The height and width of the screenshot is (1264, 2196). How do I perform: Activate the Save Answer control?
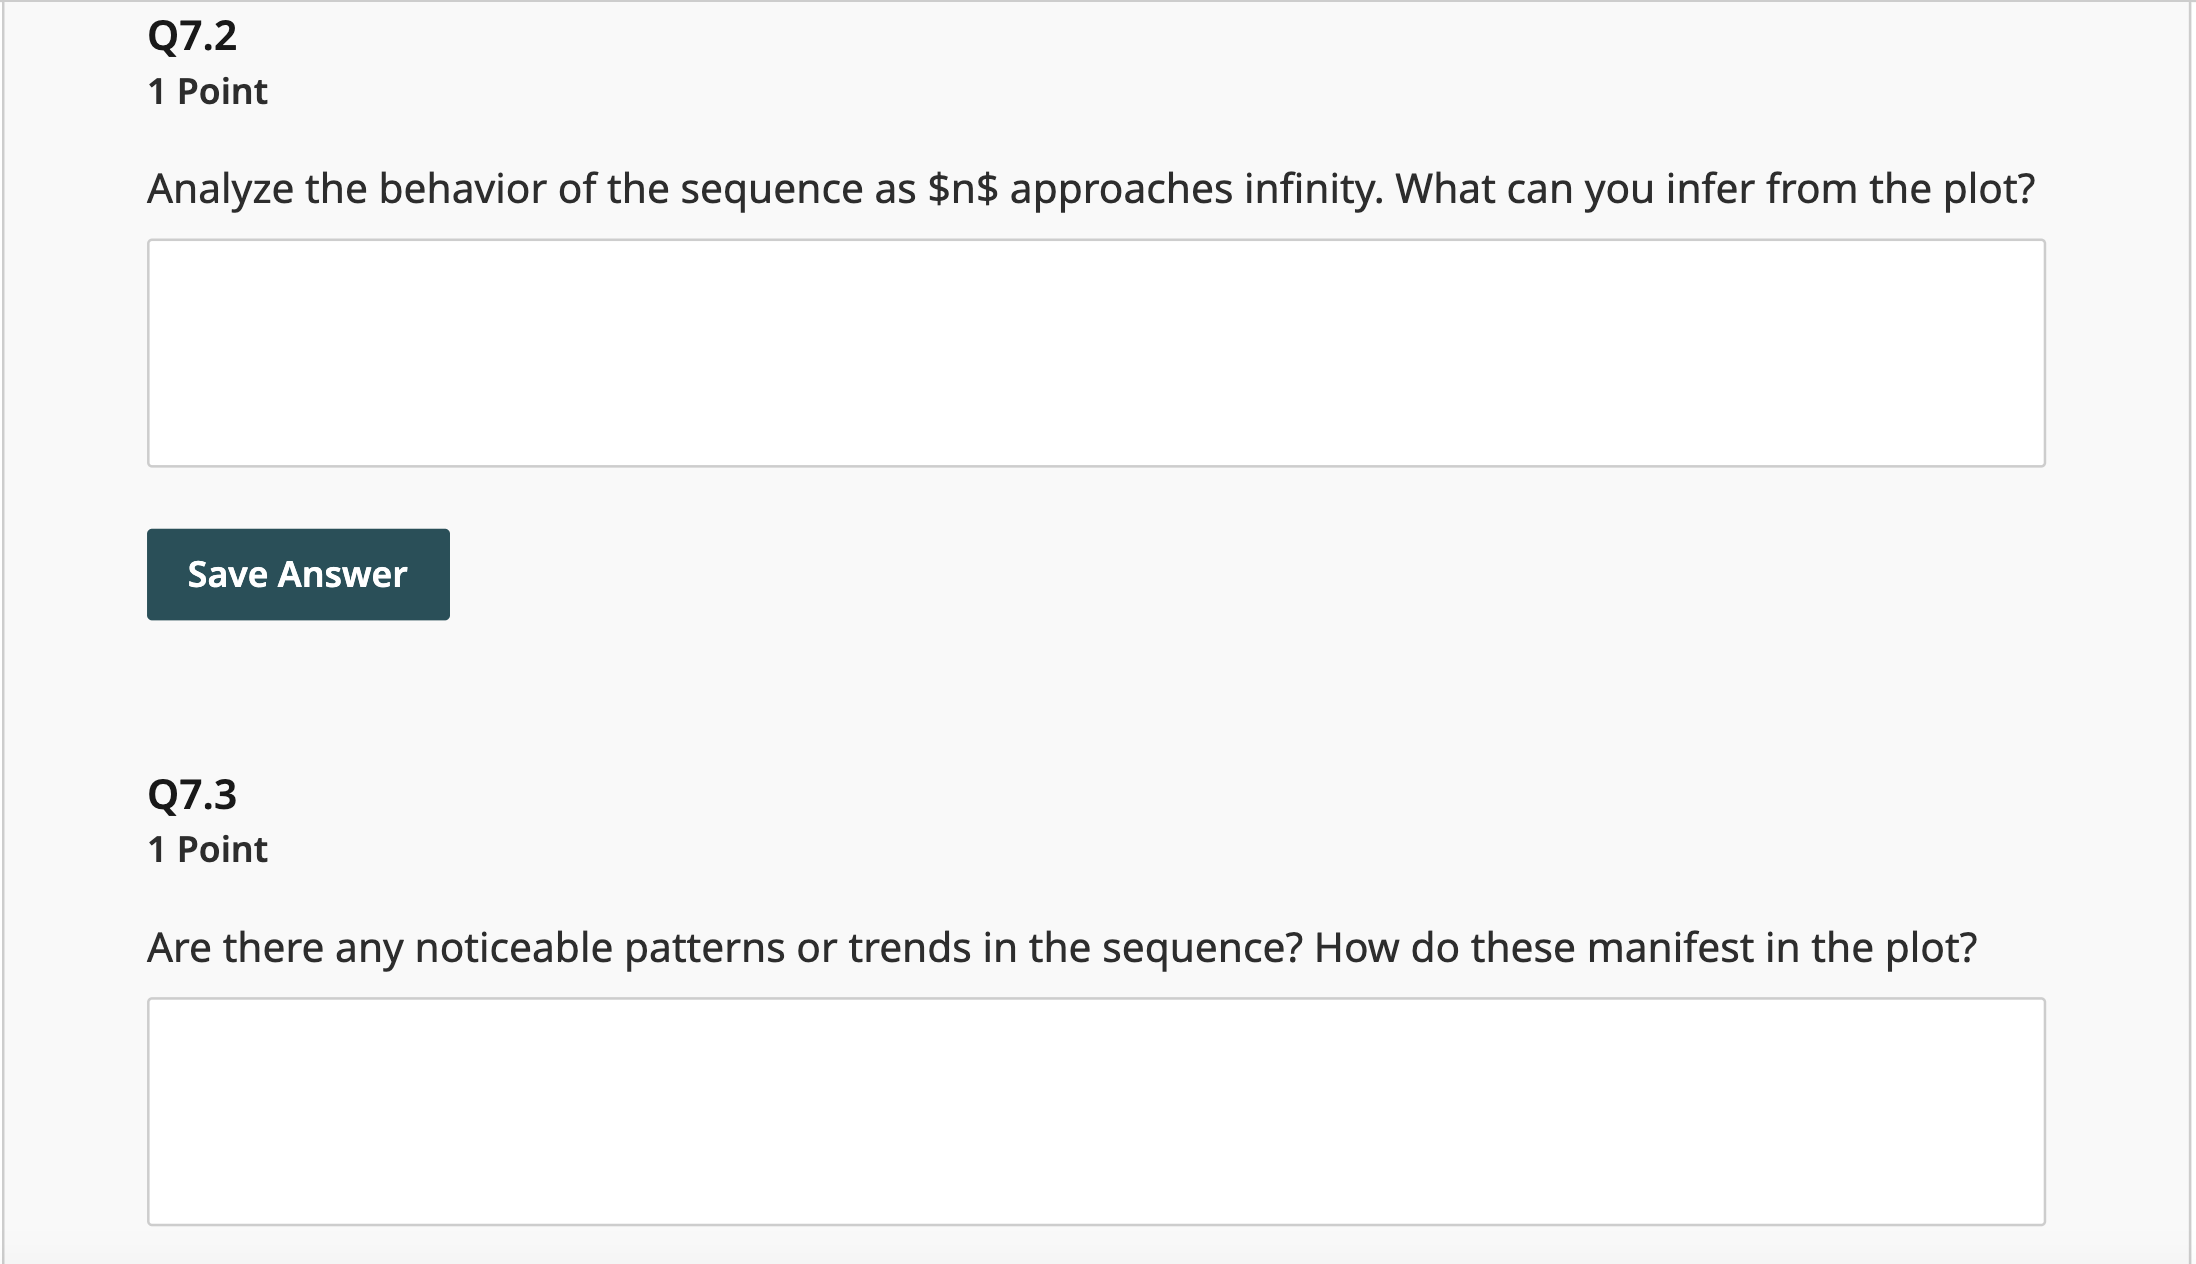tap(297, 574)
